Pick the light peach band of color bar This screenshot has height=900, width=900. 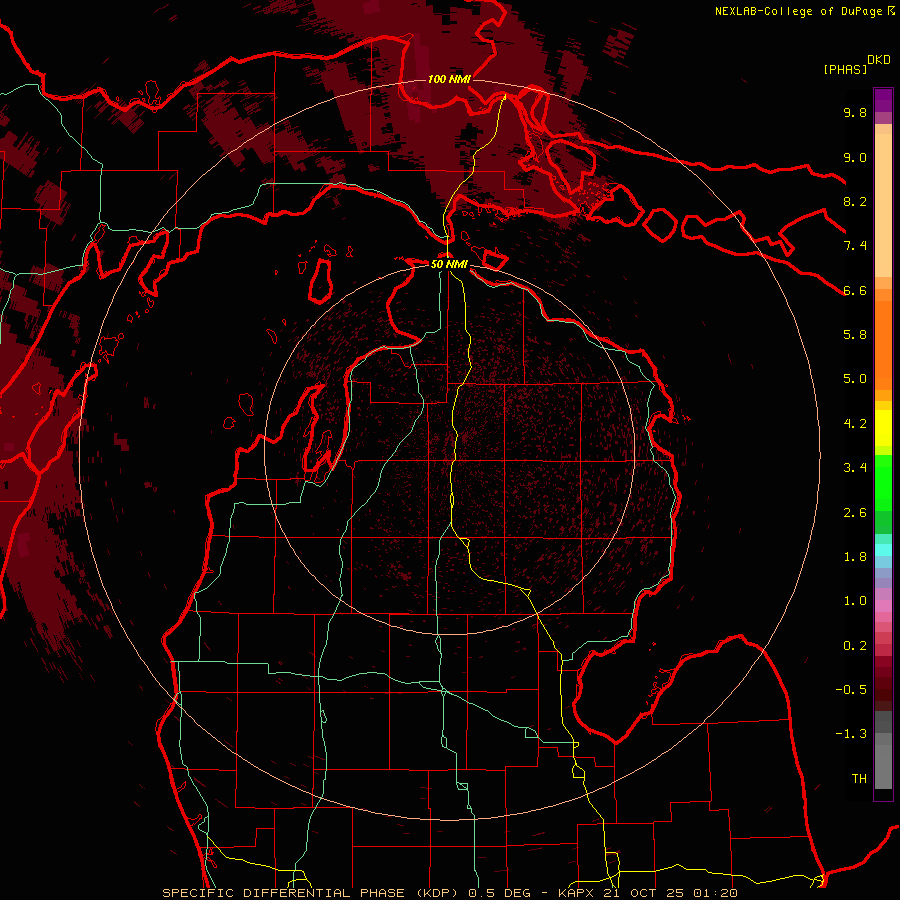pyautogui.click(x=883, y=205)
